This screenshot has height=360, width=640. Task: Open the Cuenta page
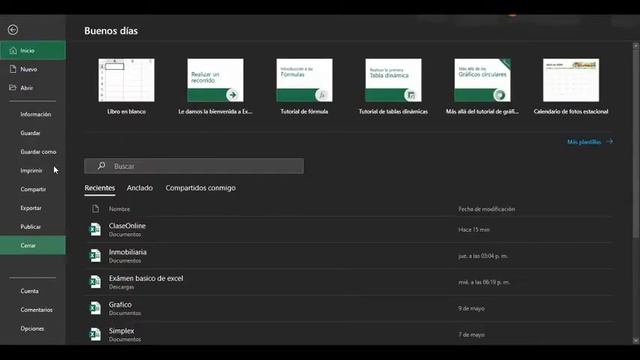coord(29,291)
